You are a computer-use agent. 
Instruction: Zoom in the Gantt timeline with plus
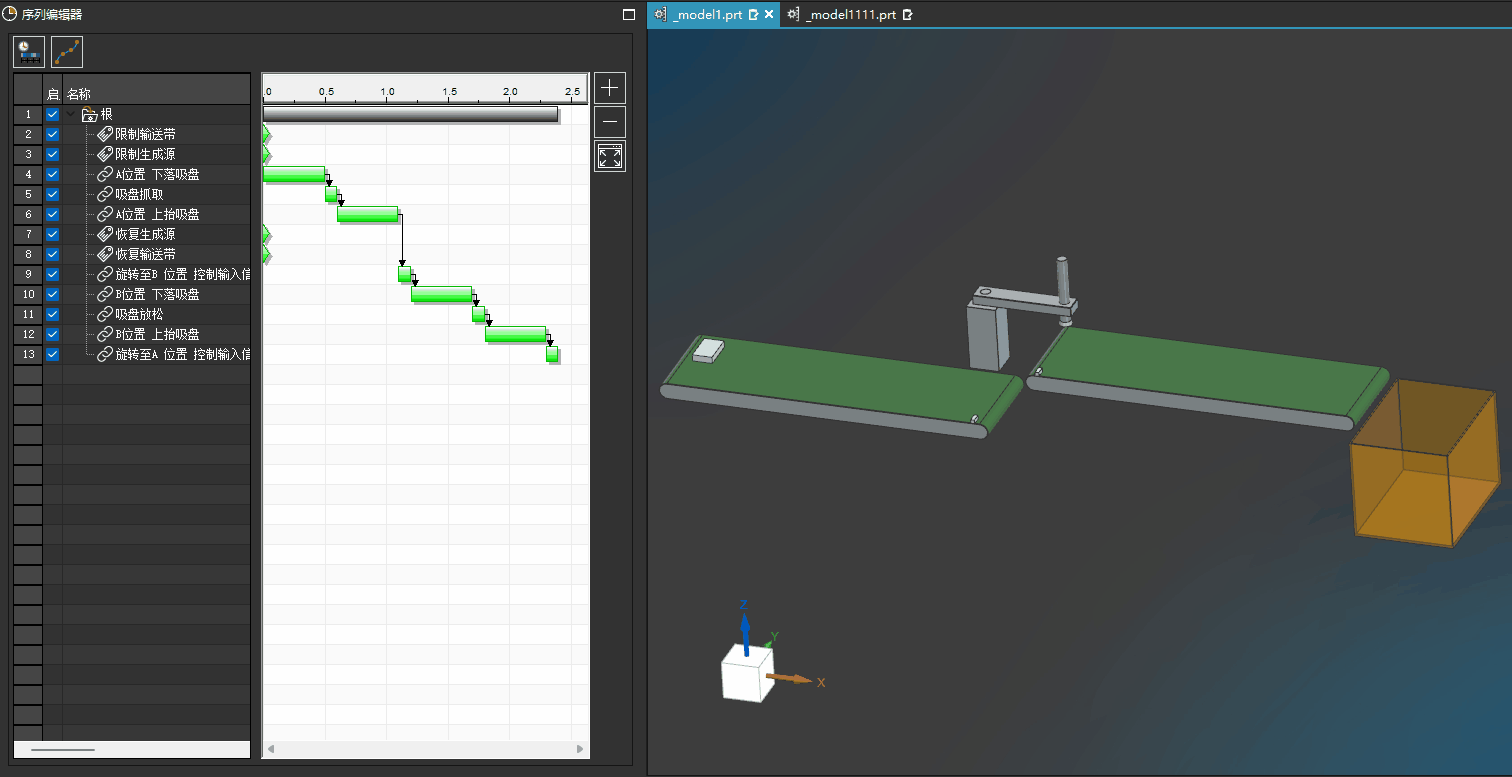[610, 88]
